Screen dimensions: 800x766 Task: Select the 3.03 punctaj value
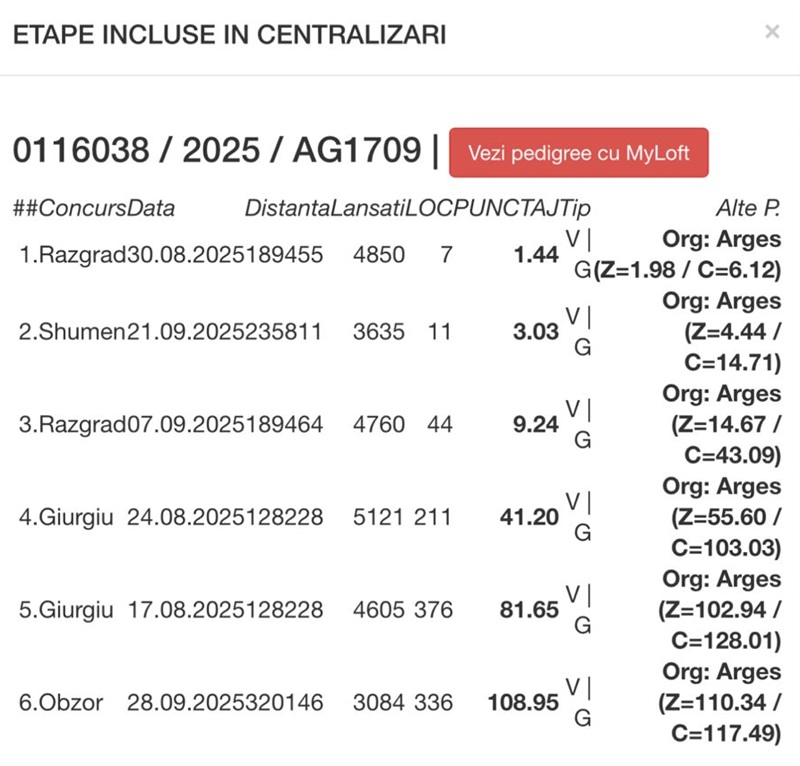click(x=535, y=332)
